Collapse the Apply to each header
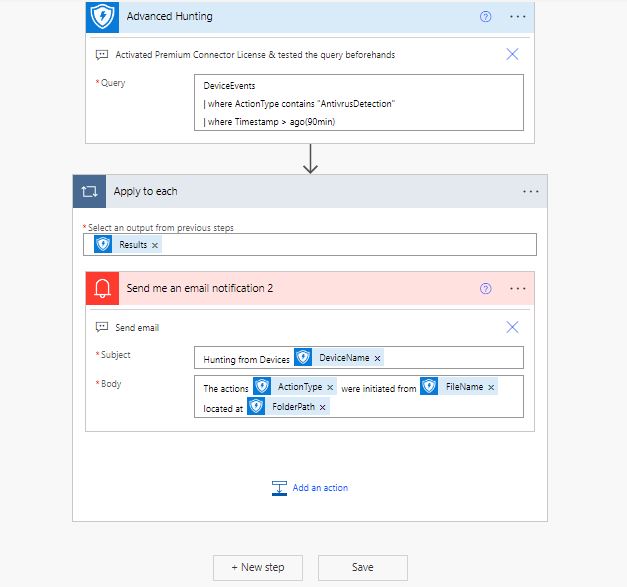 tap(310, 191)
